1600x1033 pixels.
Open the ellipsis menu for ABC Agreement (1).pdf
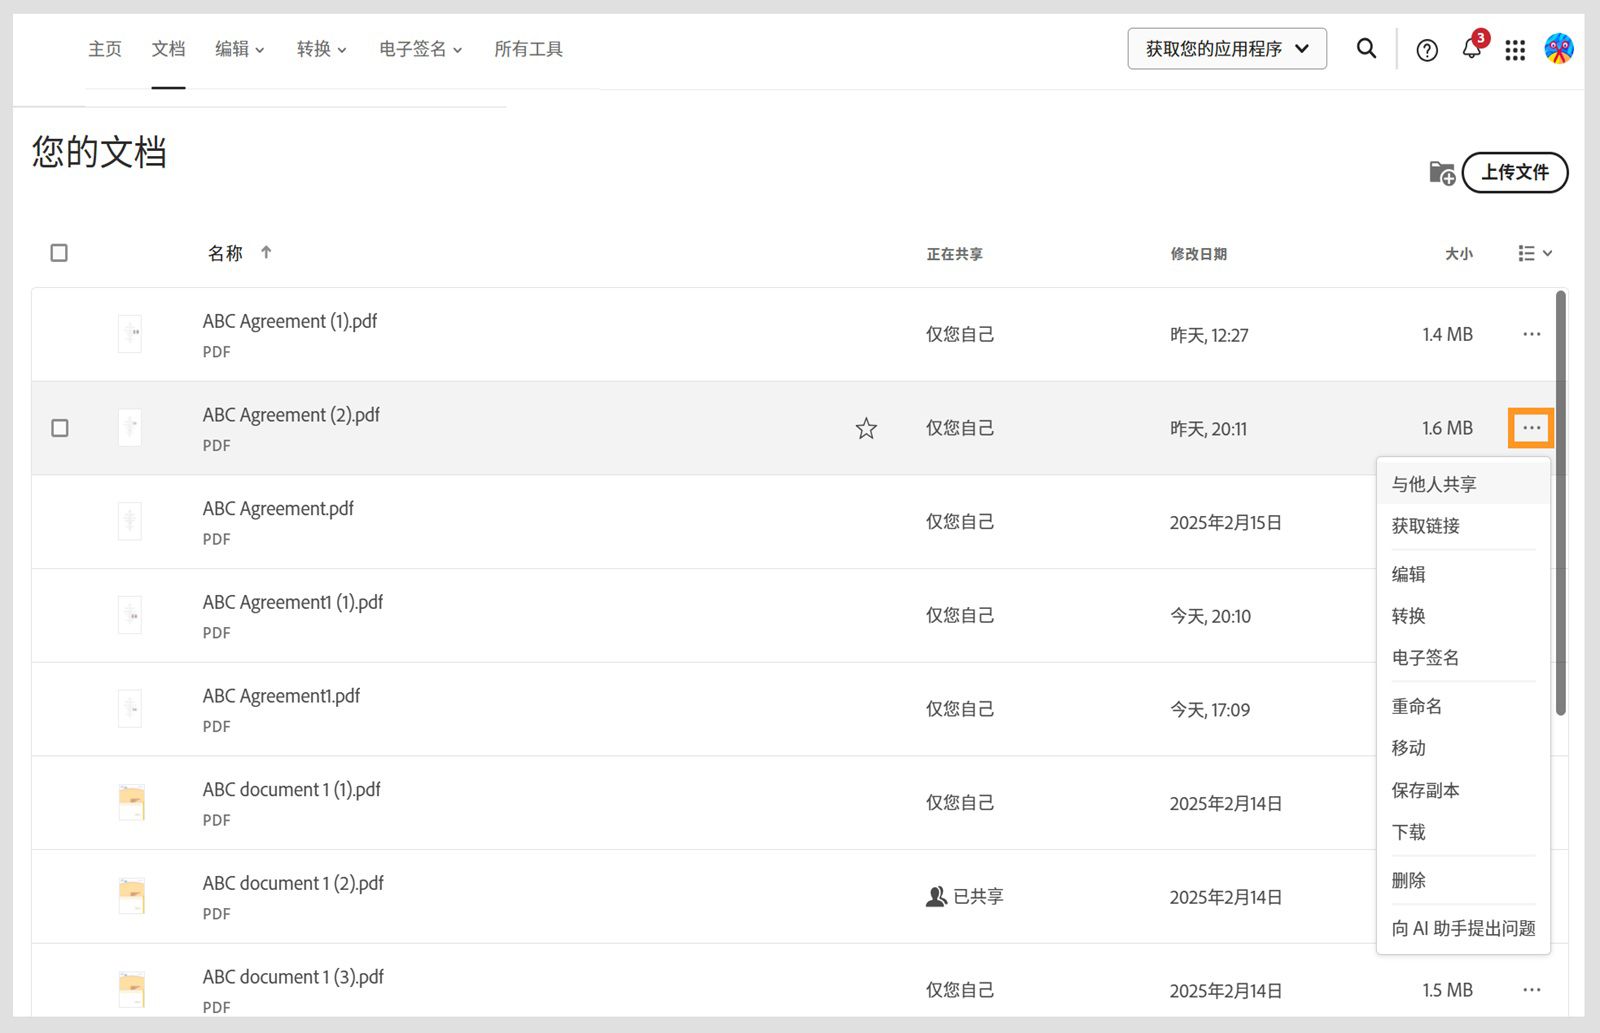coord(1532,333)
